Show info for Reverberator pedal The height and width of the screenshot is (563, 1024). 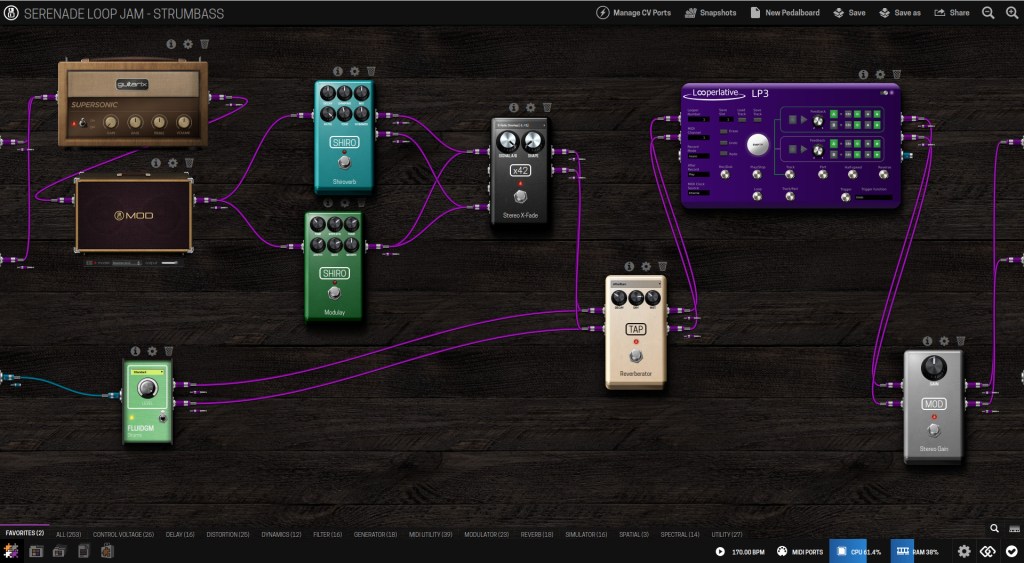coord(629,266)
